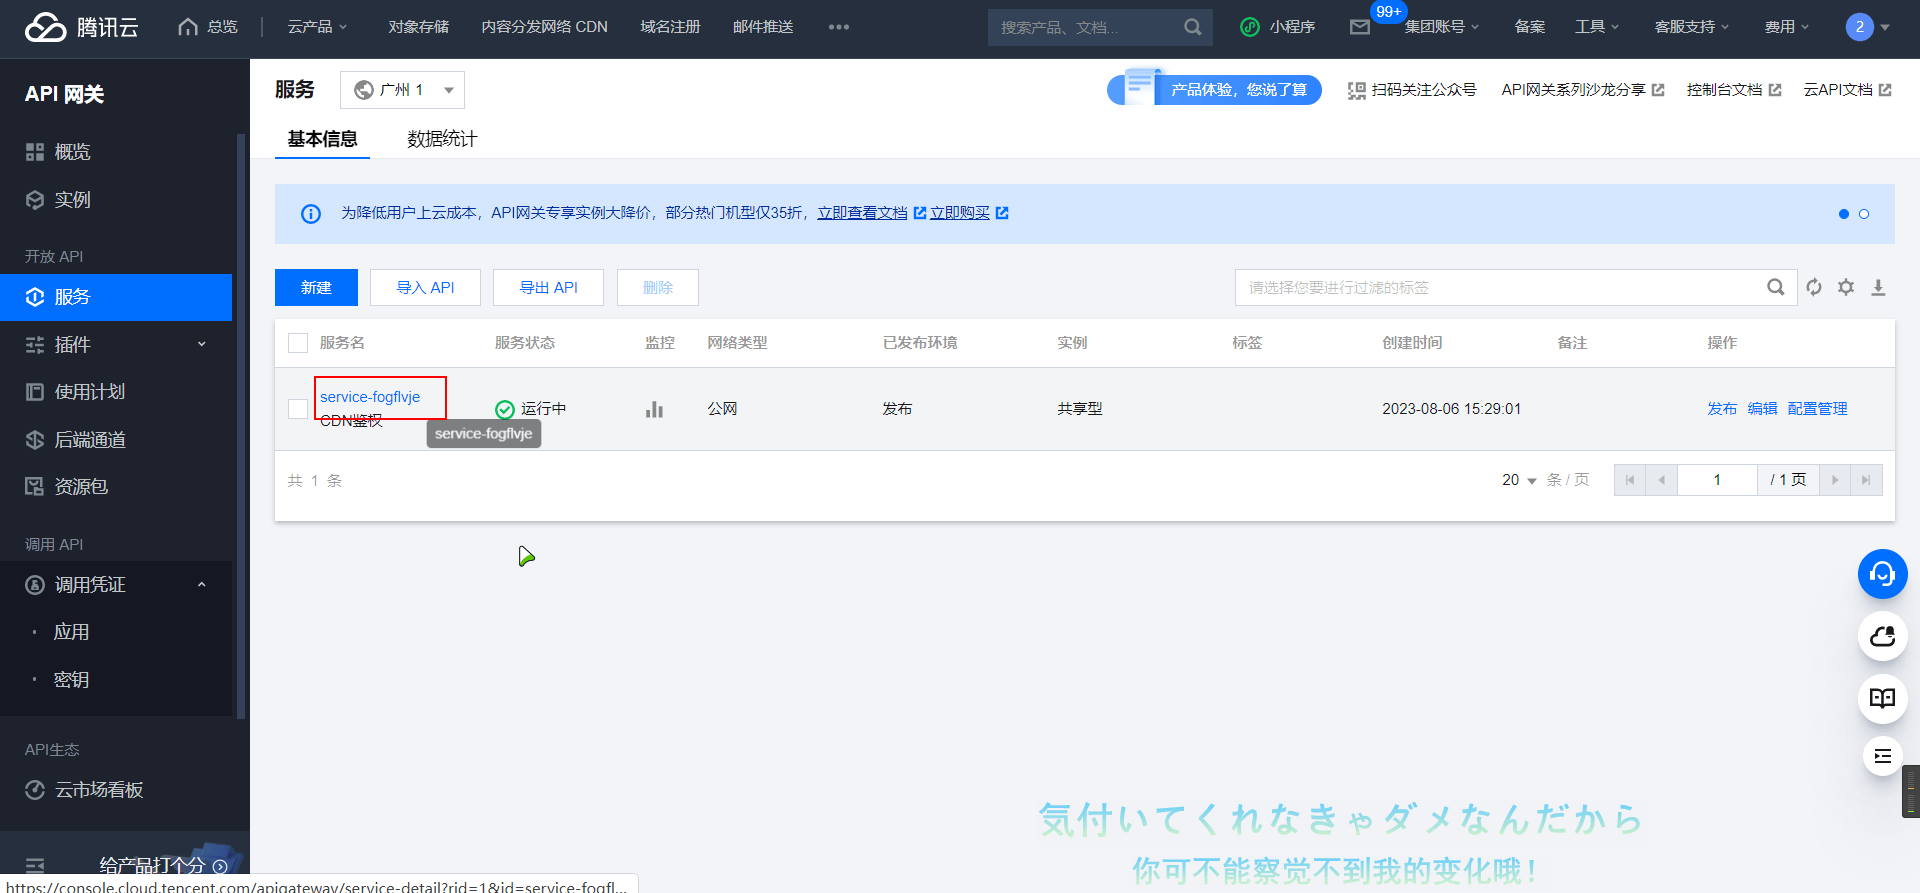The width and height of the screenshot is (1920, 893).
Task: Open the message envelope icon
Action: click(1359, 27)
